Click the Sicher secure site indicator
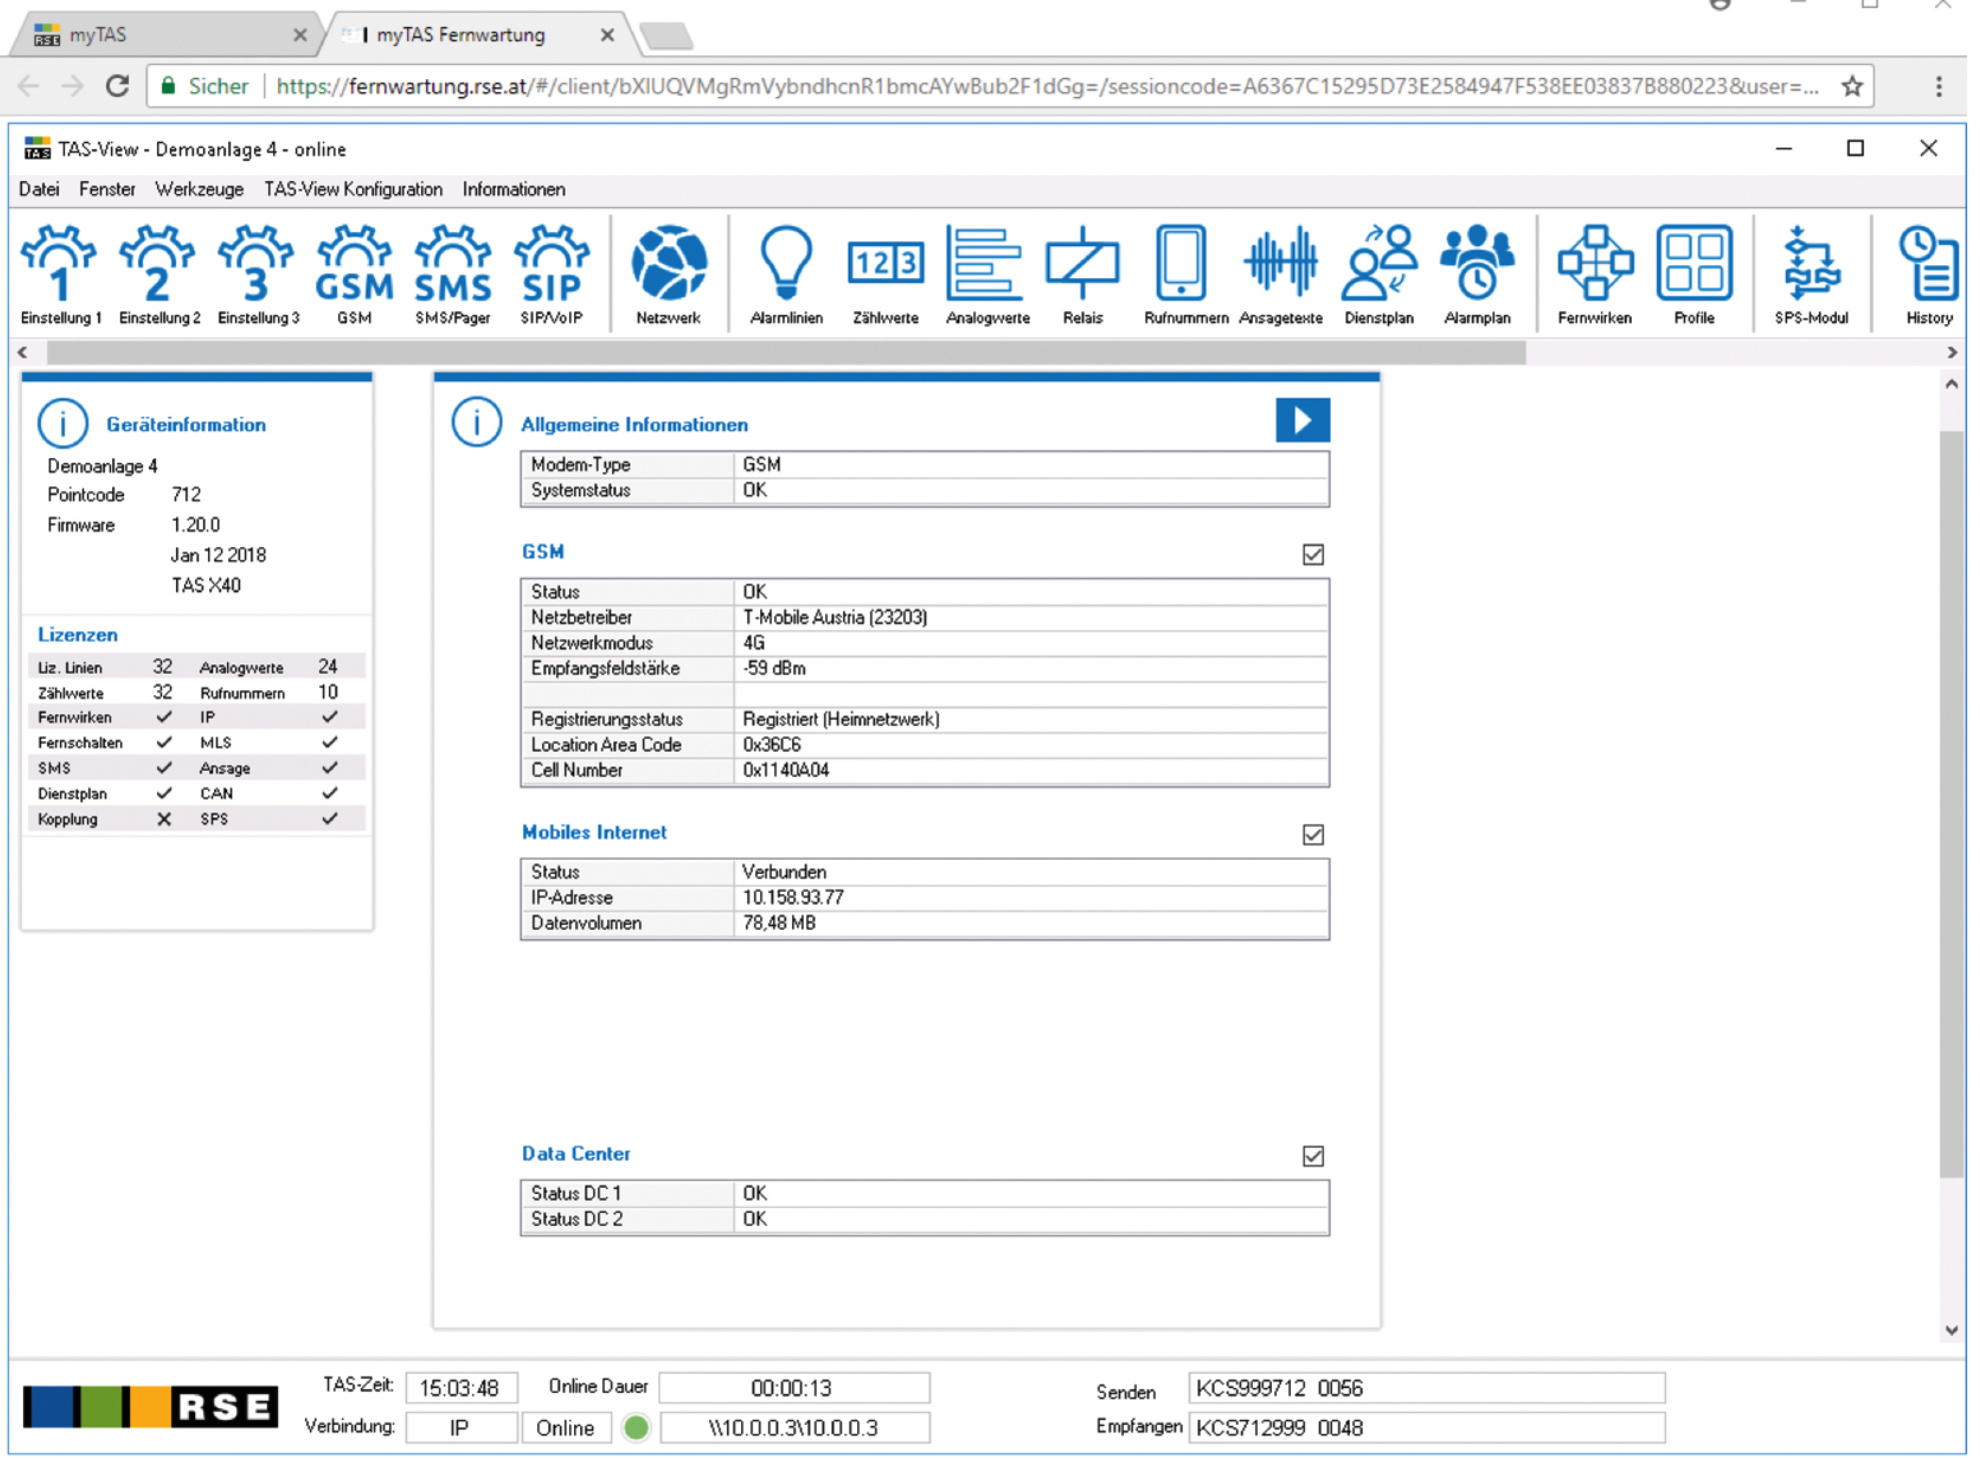This screenshot has height=1460, width=1980. click(x=204, y=86)
